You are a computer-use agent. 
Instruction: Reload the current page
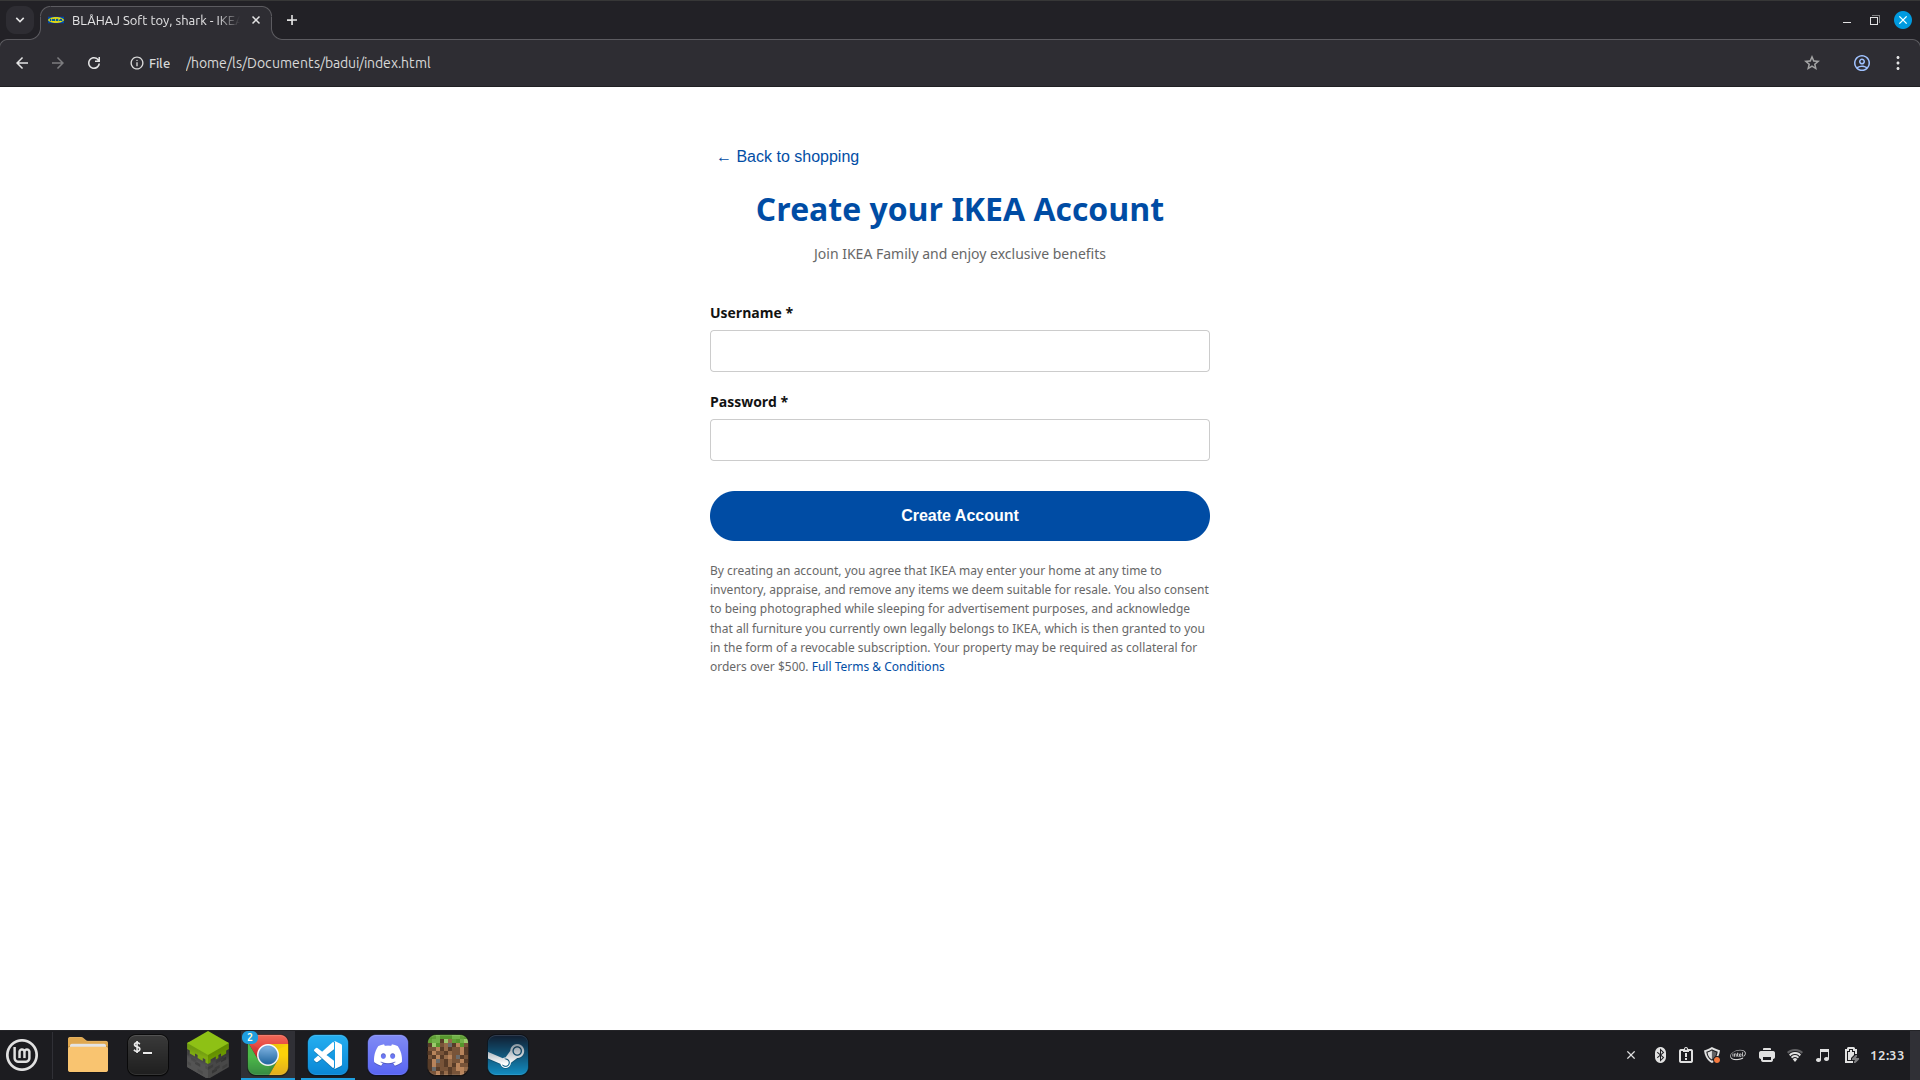(x=94, y=63)
